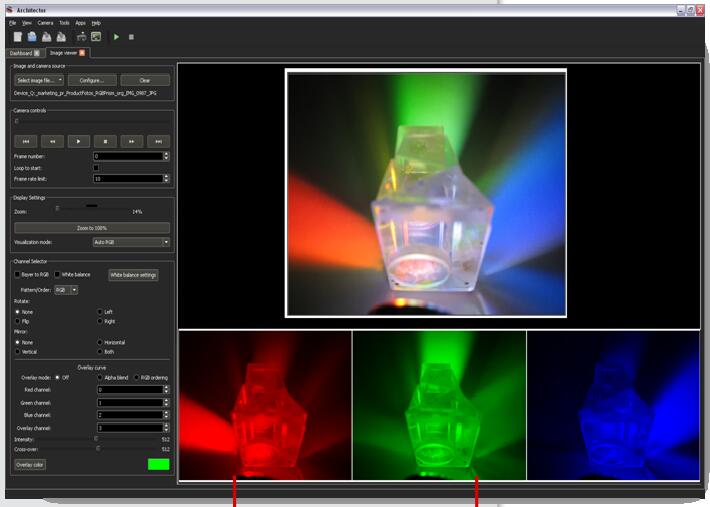This screenshot has height=507, width=710.
Task: Click the green Run arrow in toolbar
Action: pyautogui.click(x=116, y=37)
